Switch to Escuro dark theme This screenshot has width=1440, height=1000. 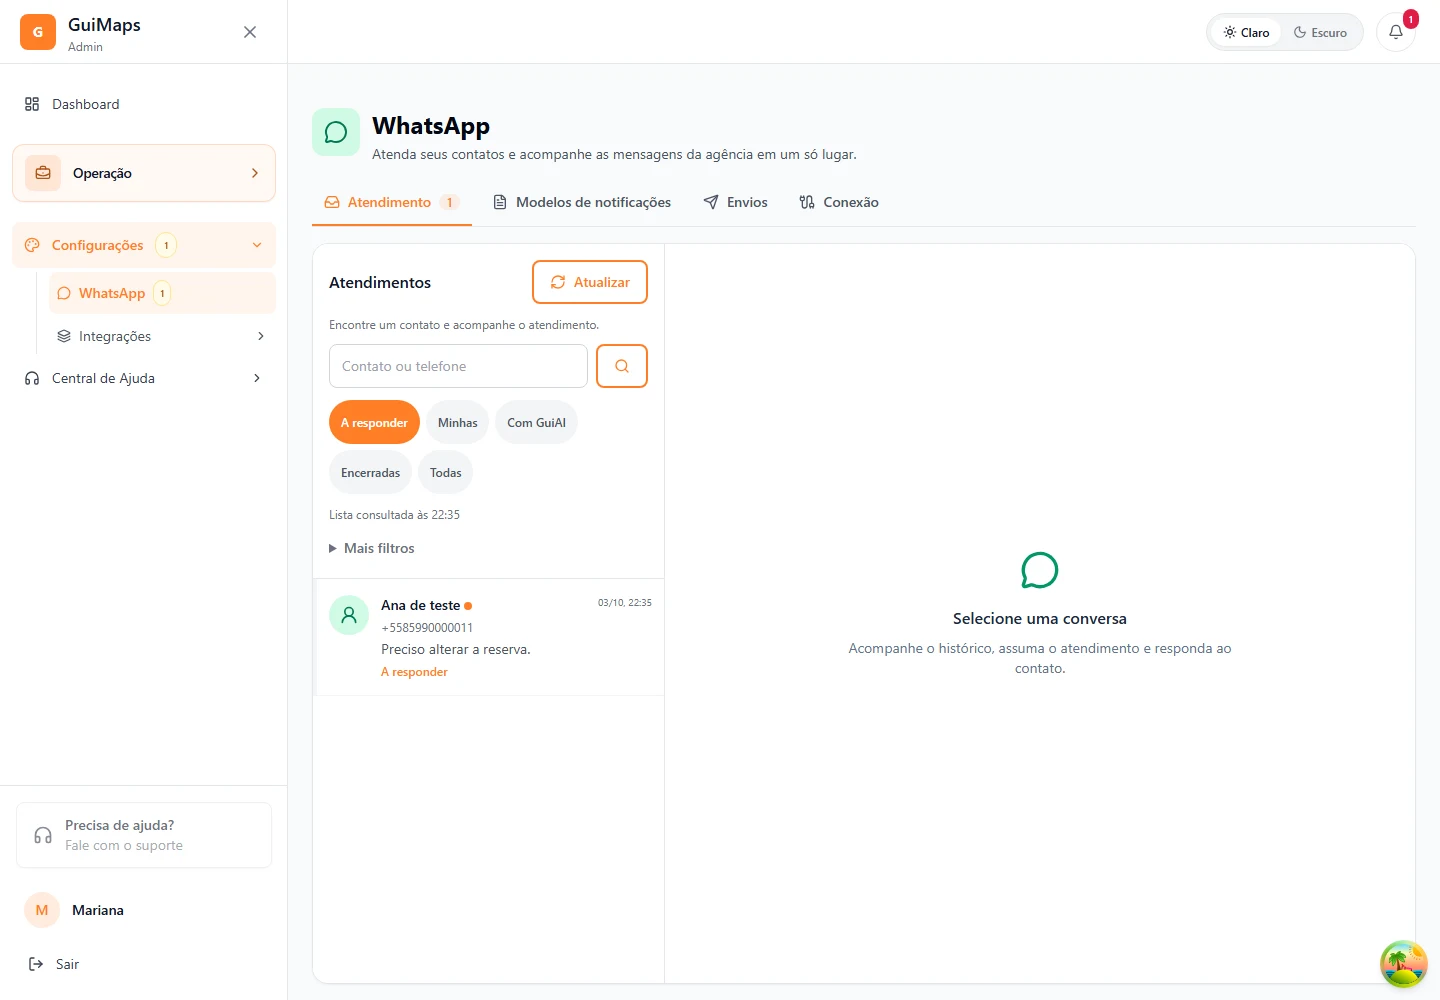(1320, 32)
